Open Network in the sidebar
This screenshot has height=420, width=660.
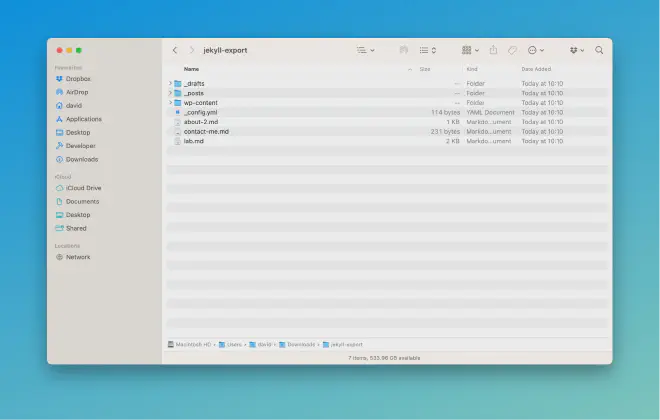pyautogui.click(x=73, y=257)
